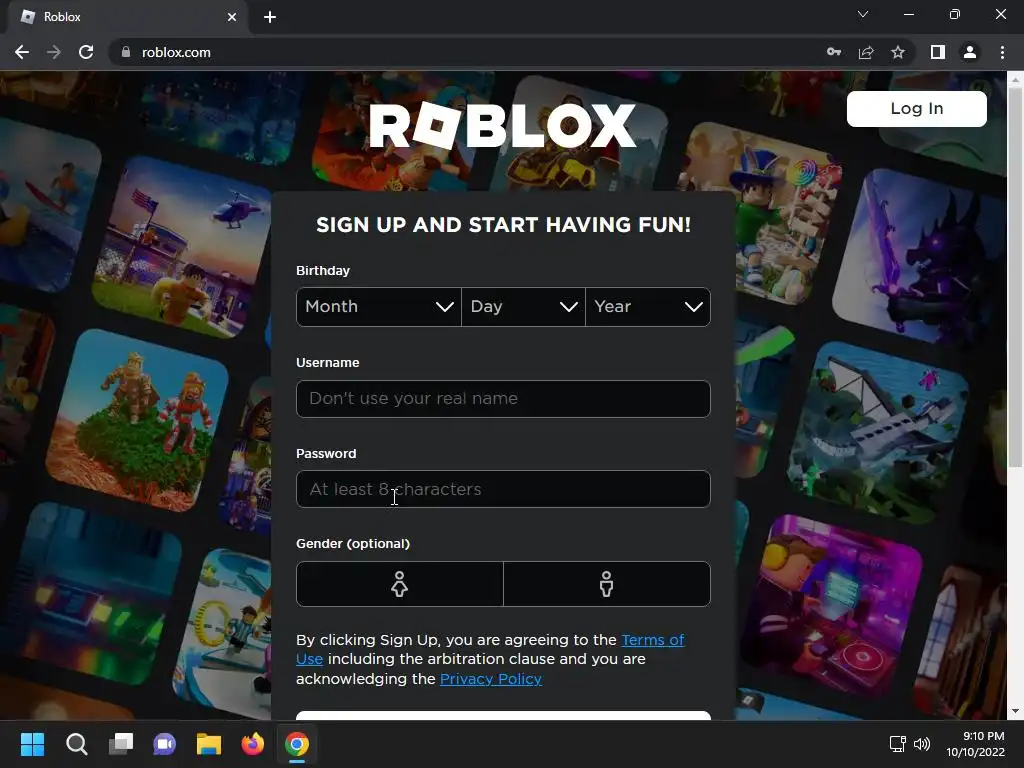Click the browser back arrow
This screenshot has height=768, width=1024.
pos(22,52)
